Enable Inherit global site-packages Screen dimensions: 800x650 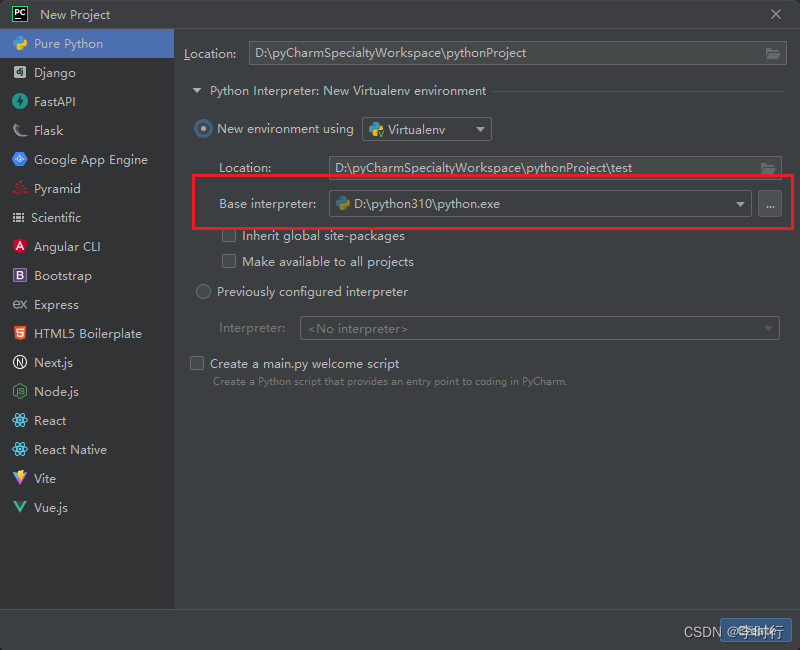click(229, 236)
